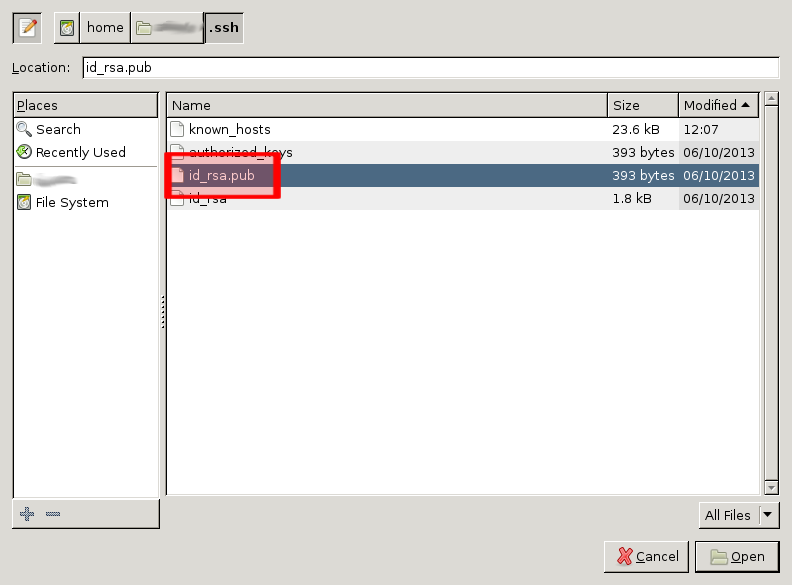Toggle sort order on Modified column
This screenshot has height=585, width=792.
point(718,105)
